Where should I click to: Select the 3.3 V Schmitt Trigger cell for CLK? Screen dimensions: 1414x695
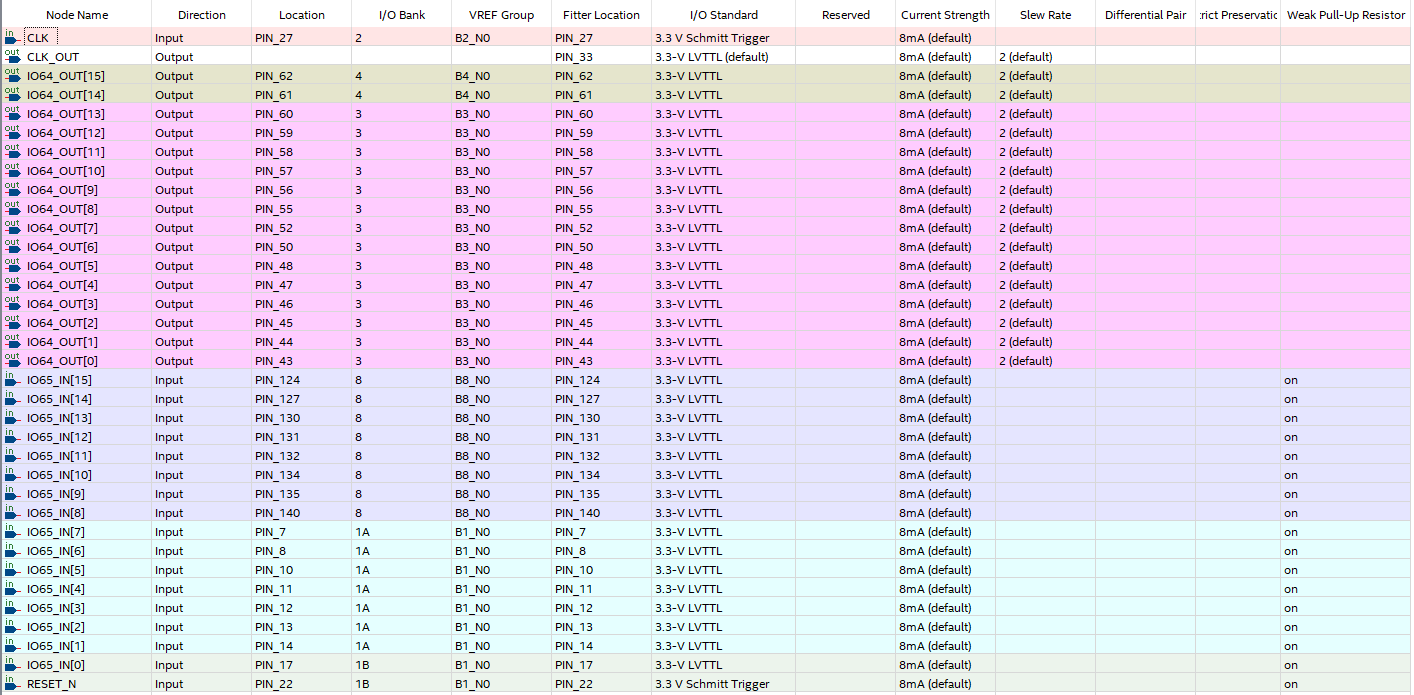click(x=724, y=37)
